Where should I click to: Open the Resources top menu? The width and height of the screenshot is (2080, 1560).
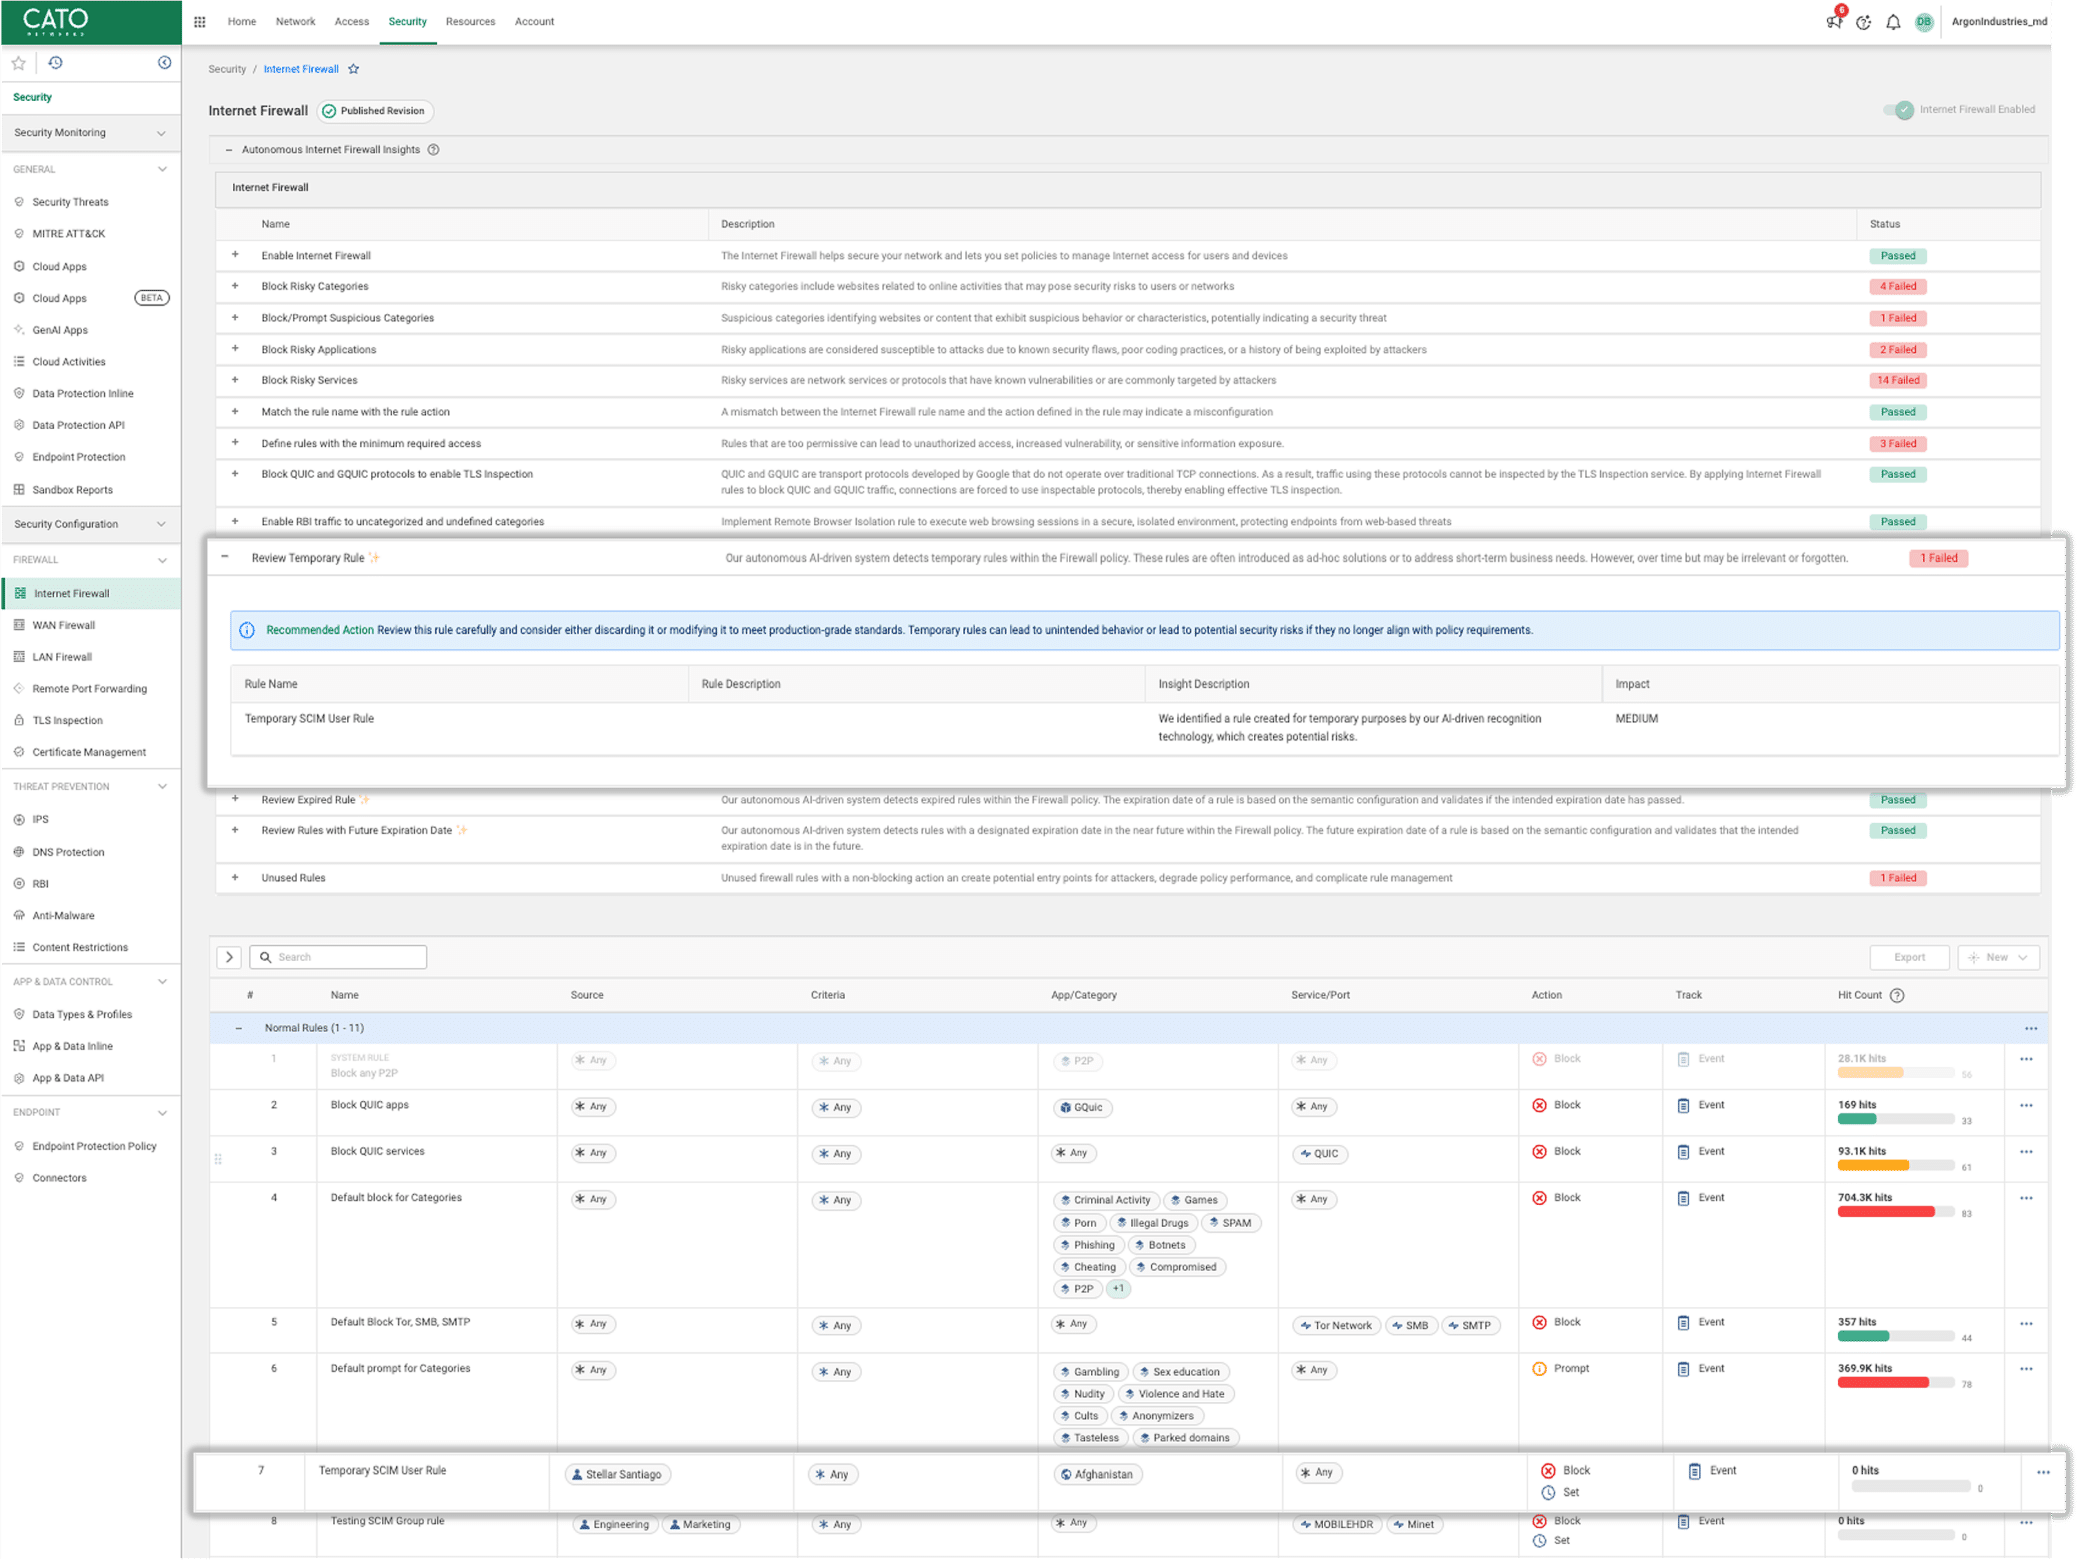(470, 21)
